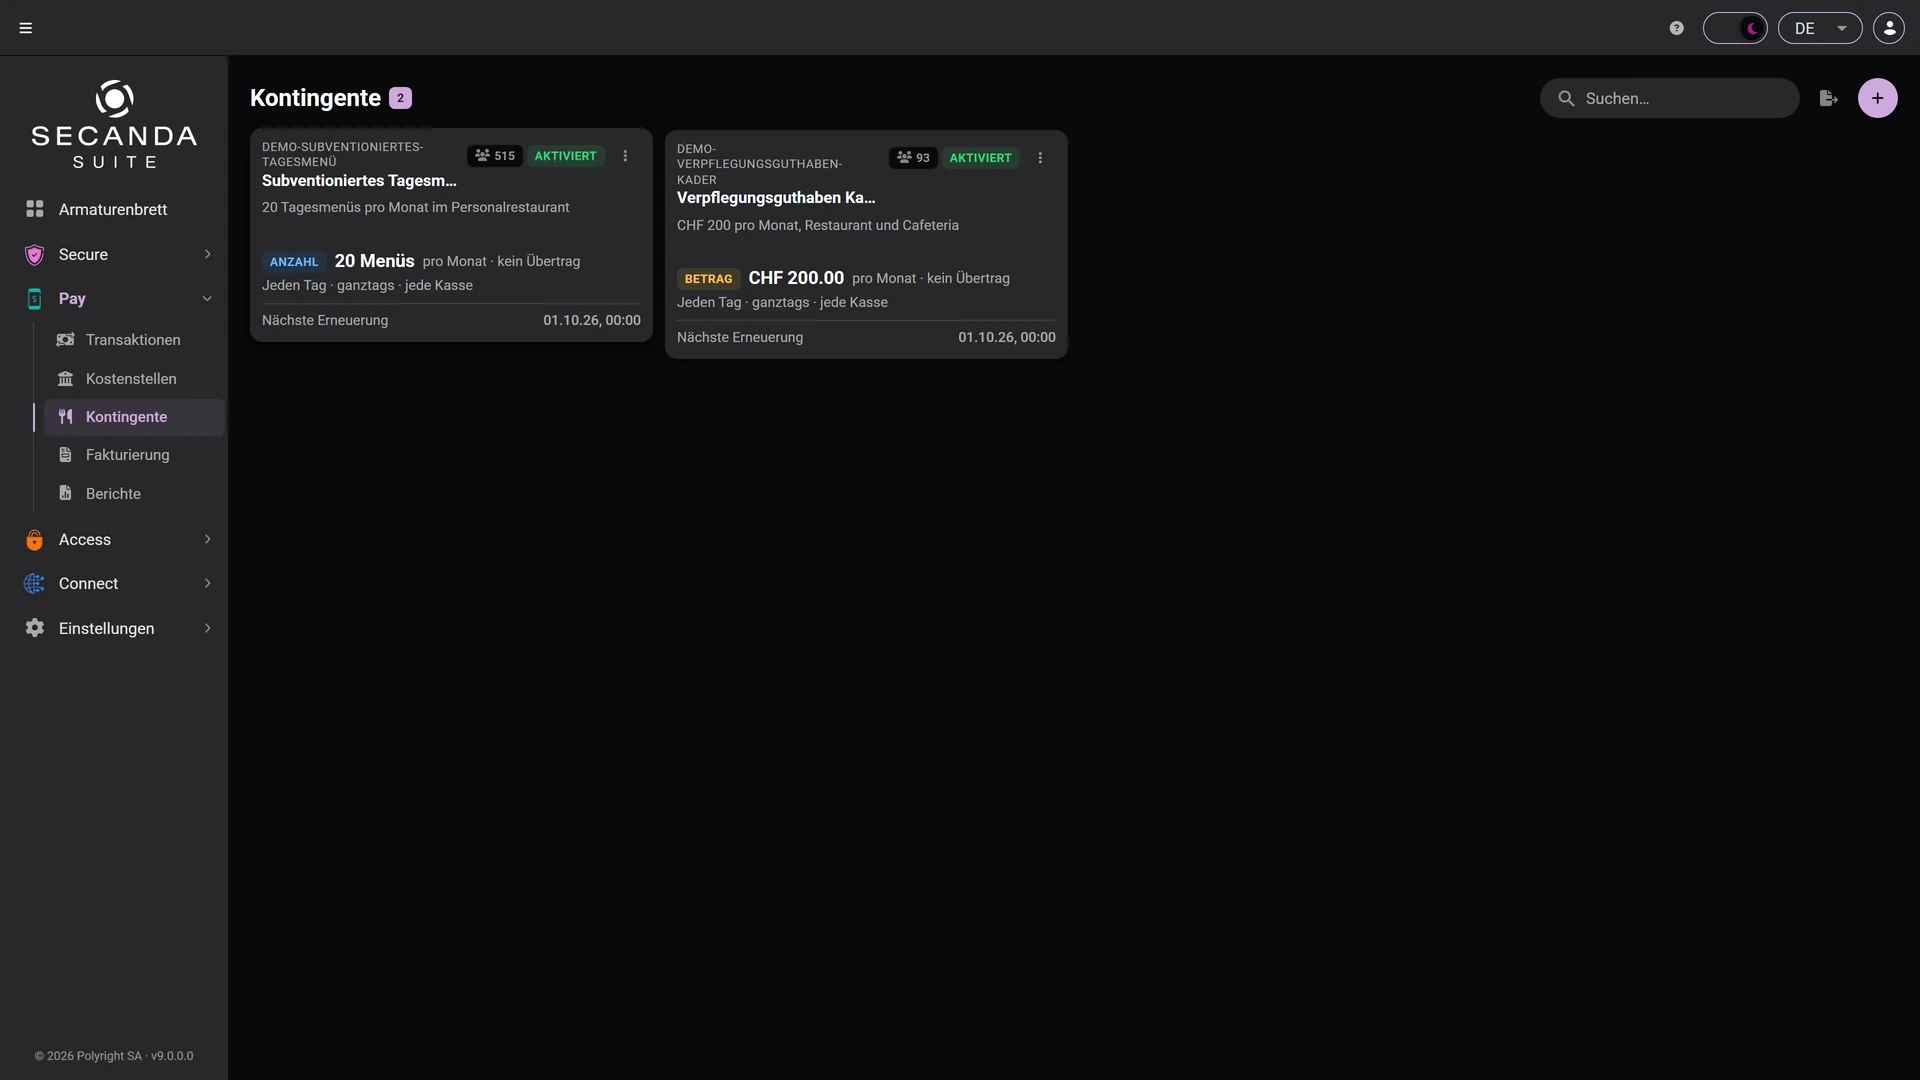Click the Polyright SA version footer
1920x1080 pixels.
(114, 1056)
